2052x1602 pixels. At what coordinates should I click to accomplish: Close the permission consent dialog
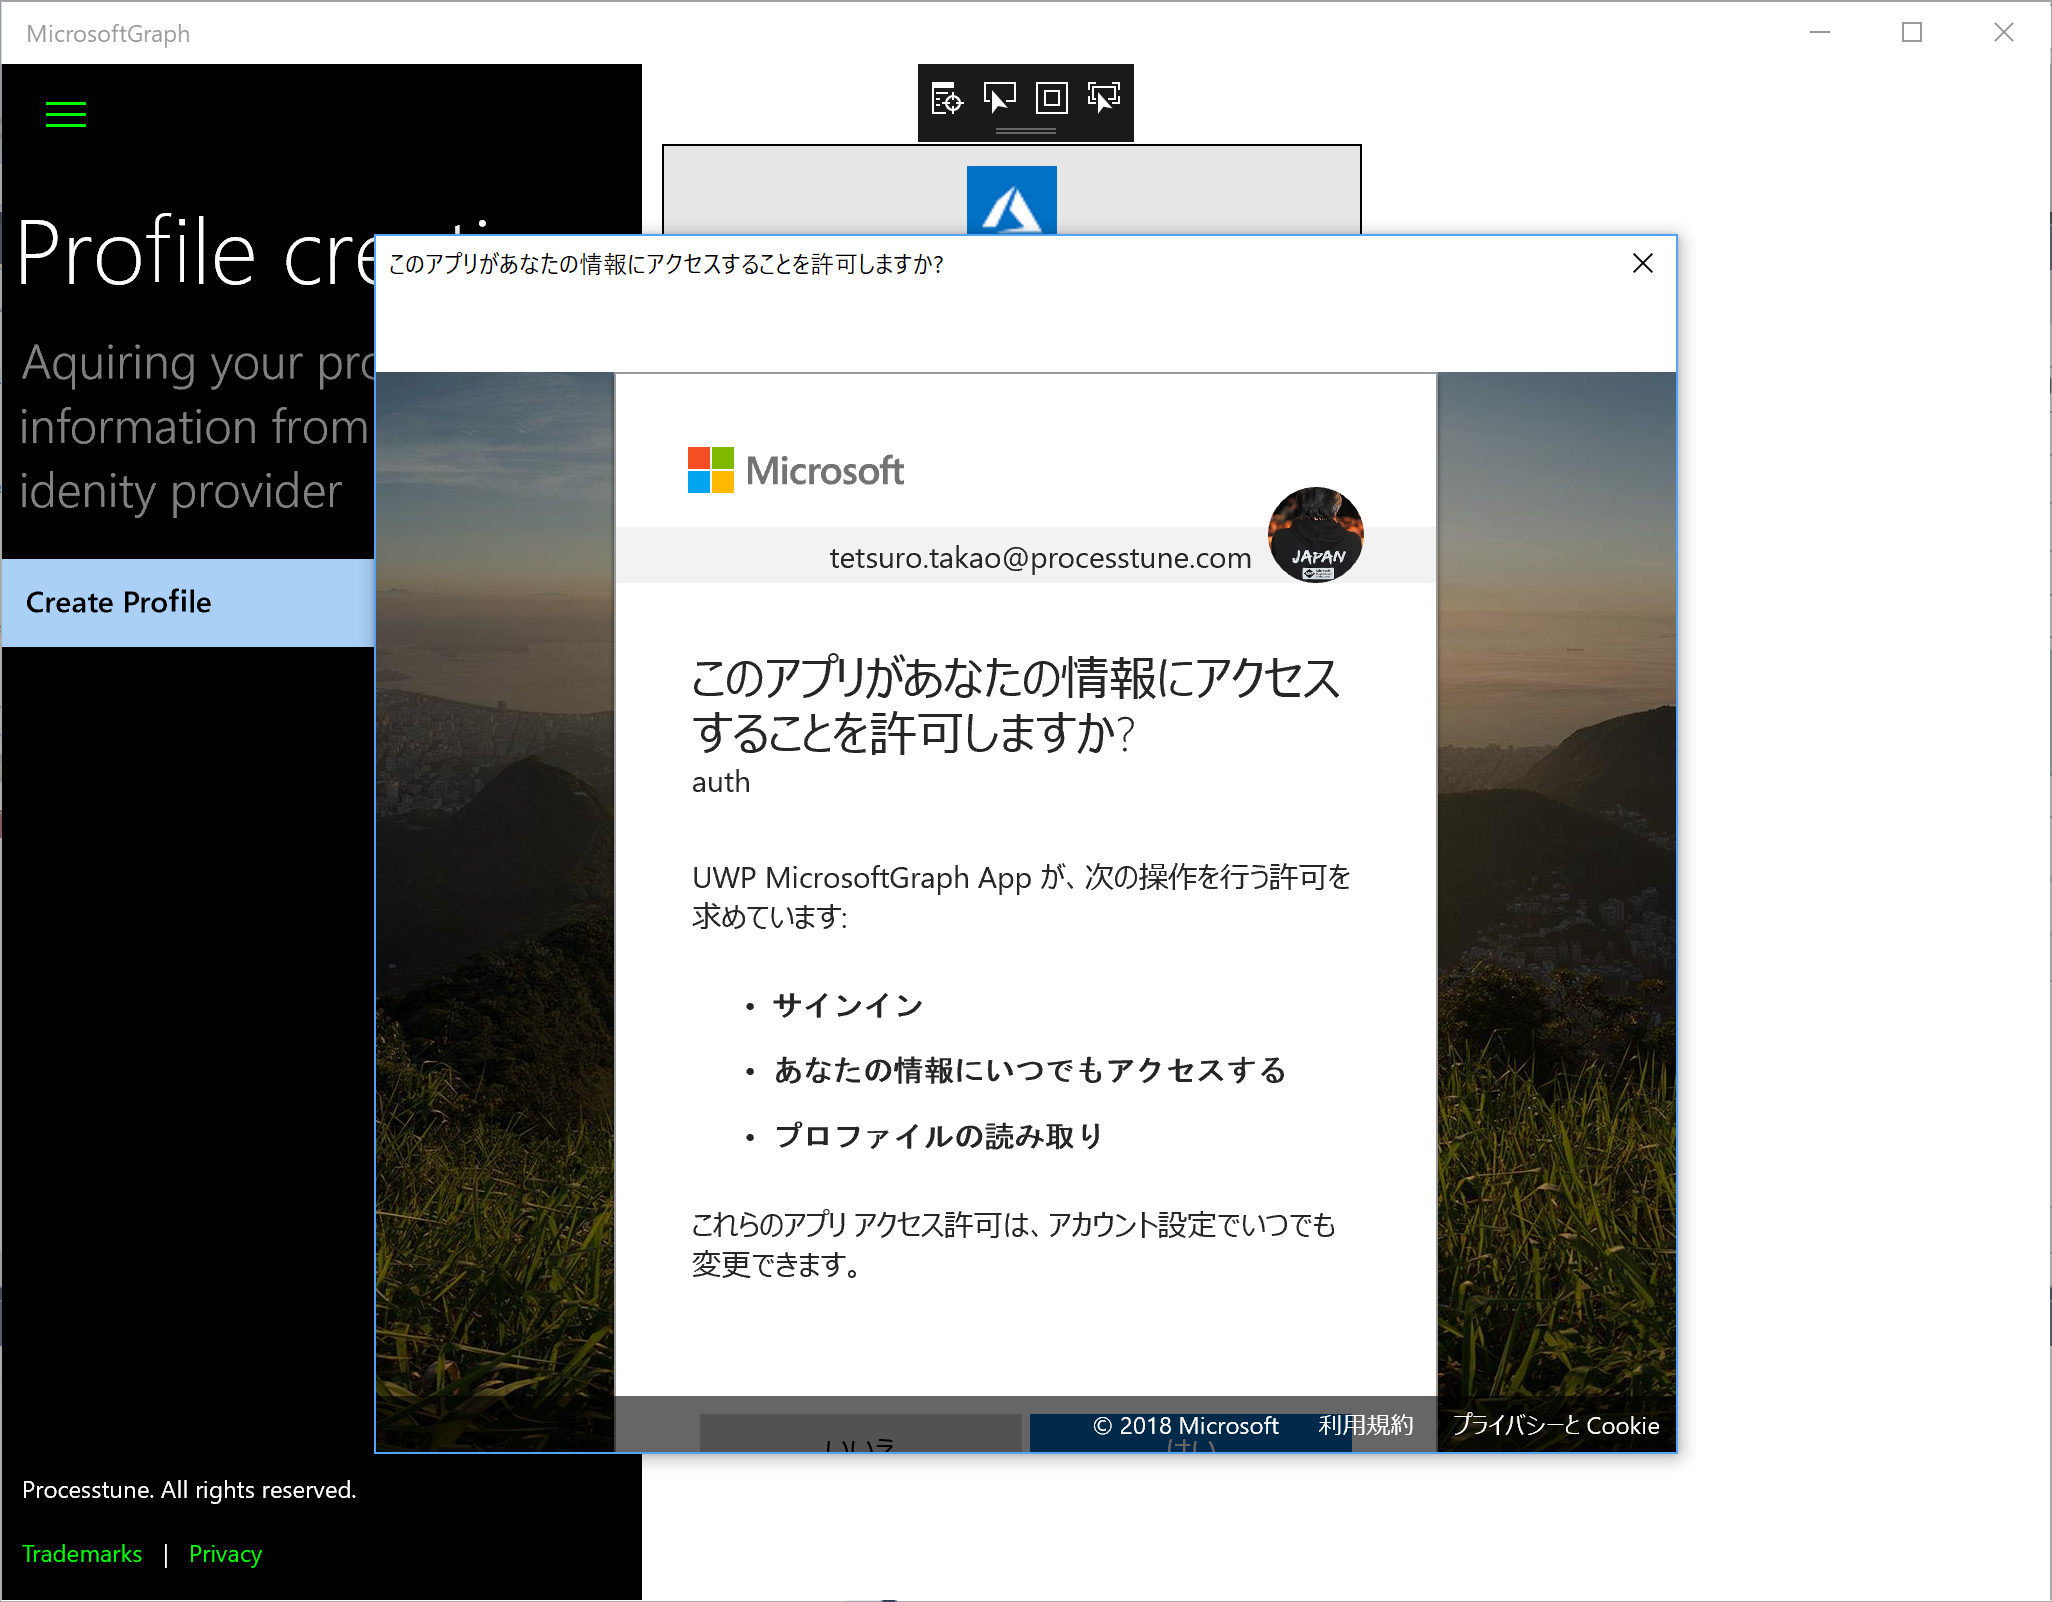click(1642, 263)
